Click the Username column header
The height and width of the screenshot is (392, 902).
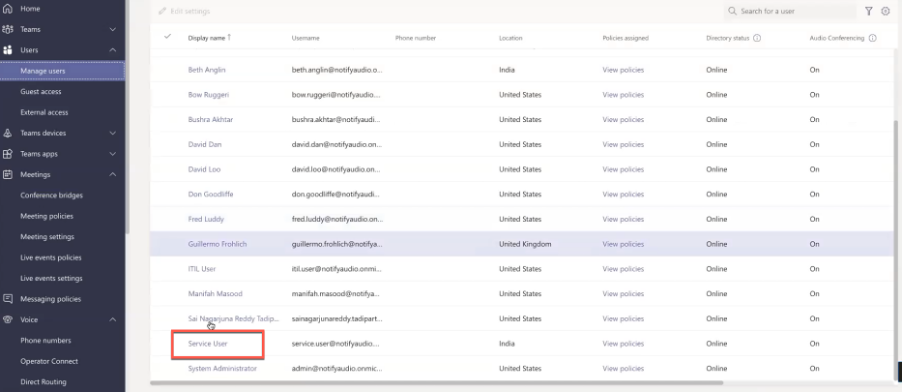[305, 38]
